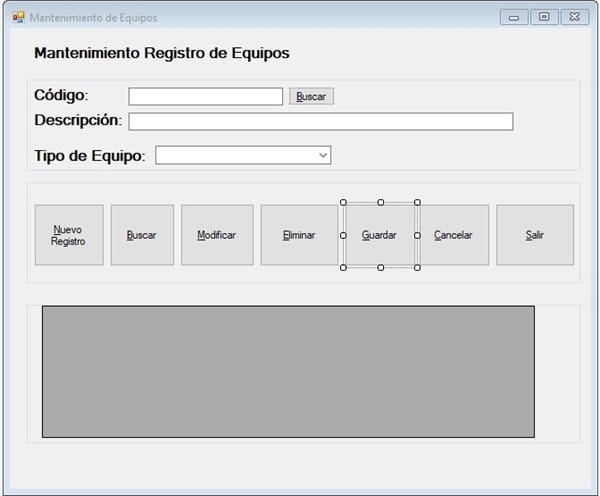Click the Salir button
This screenshot has width=600, height=496.
[535, 235]
